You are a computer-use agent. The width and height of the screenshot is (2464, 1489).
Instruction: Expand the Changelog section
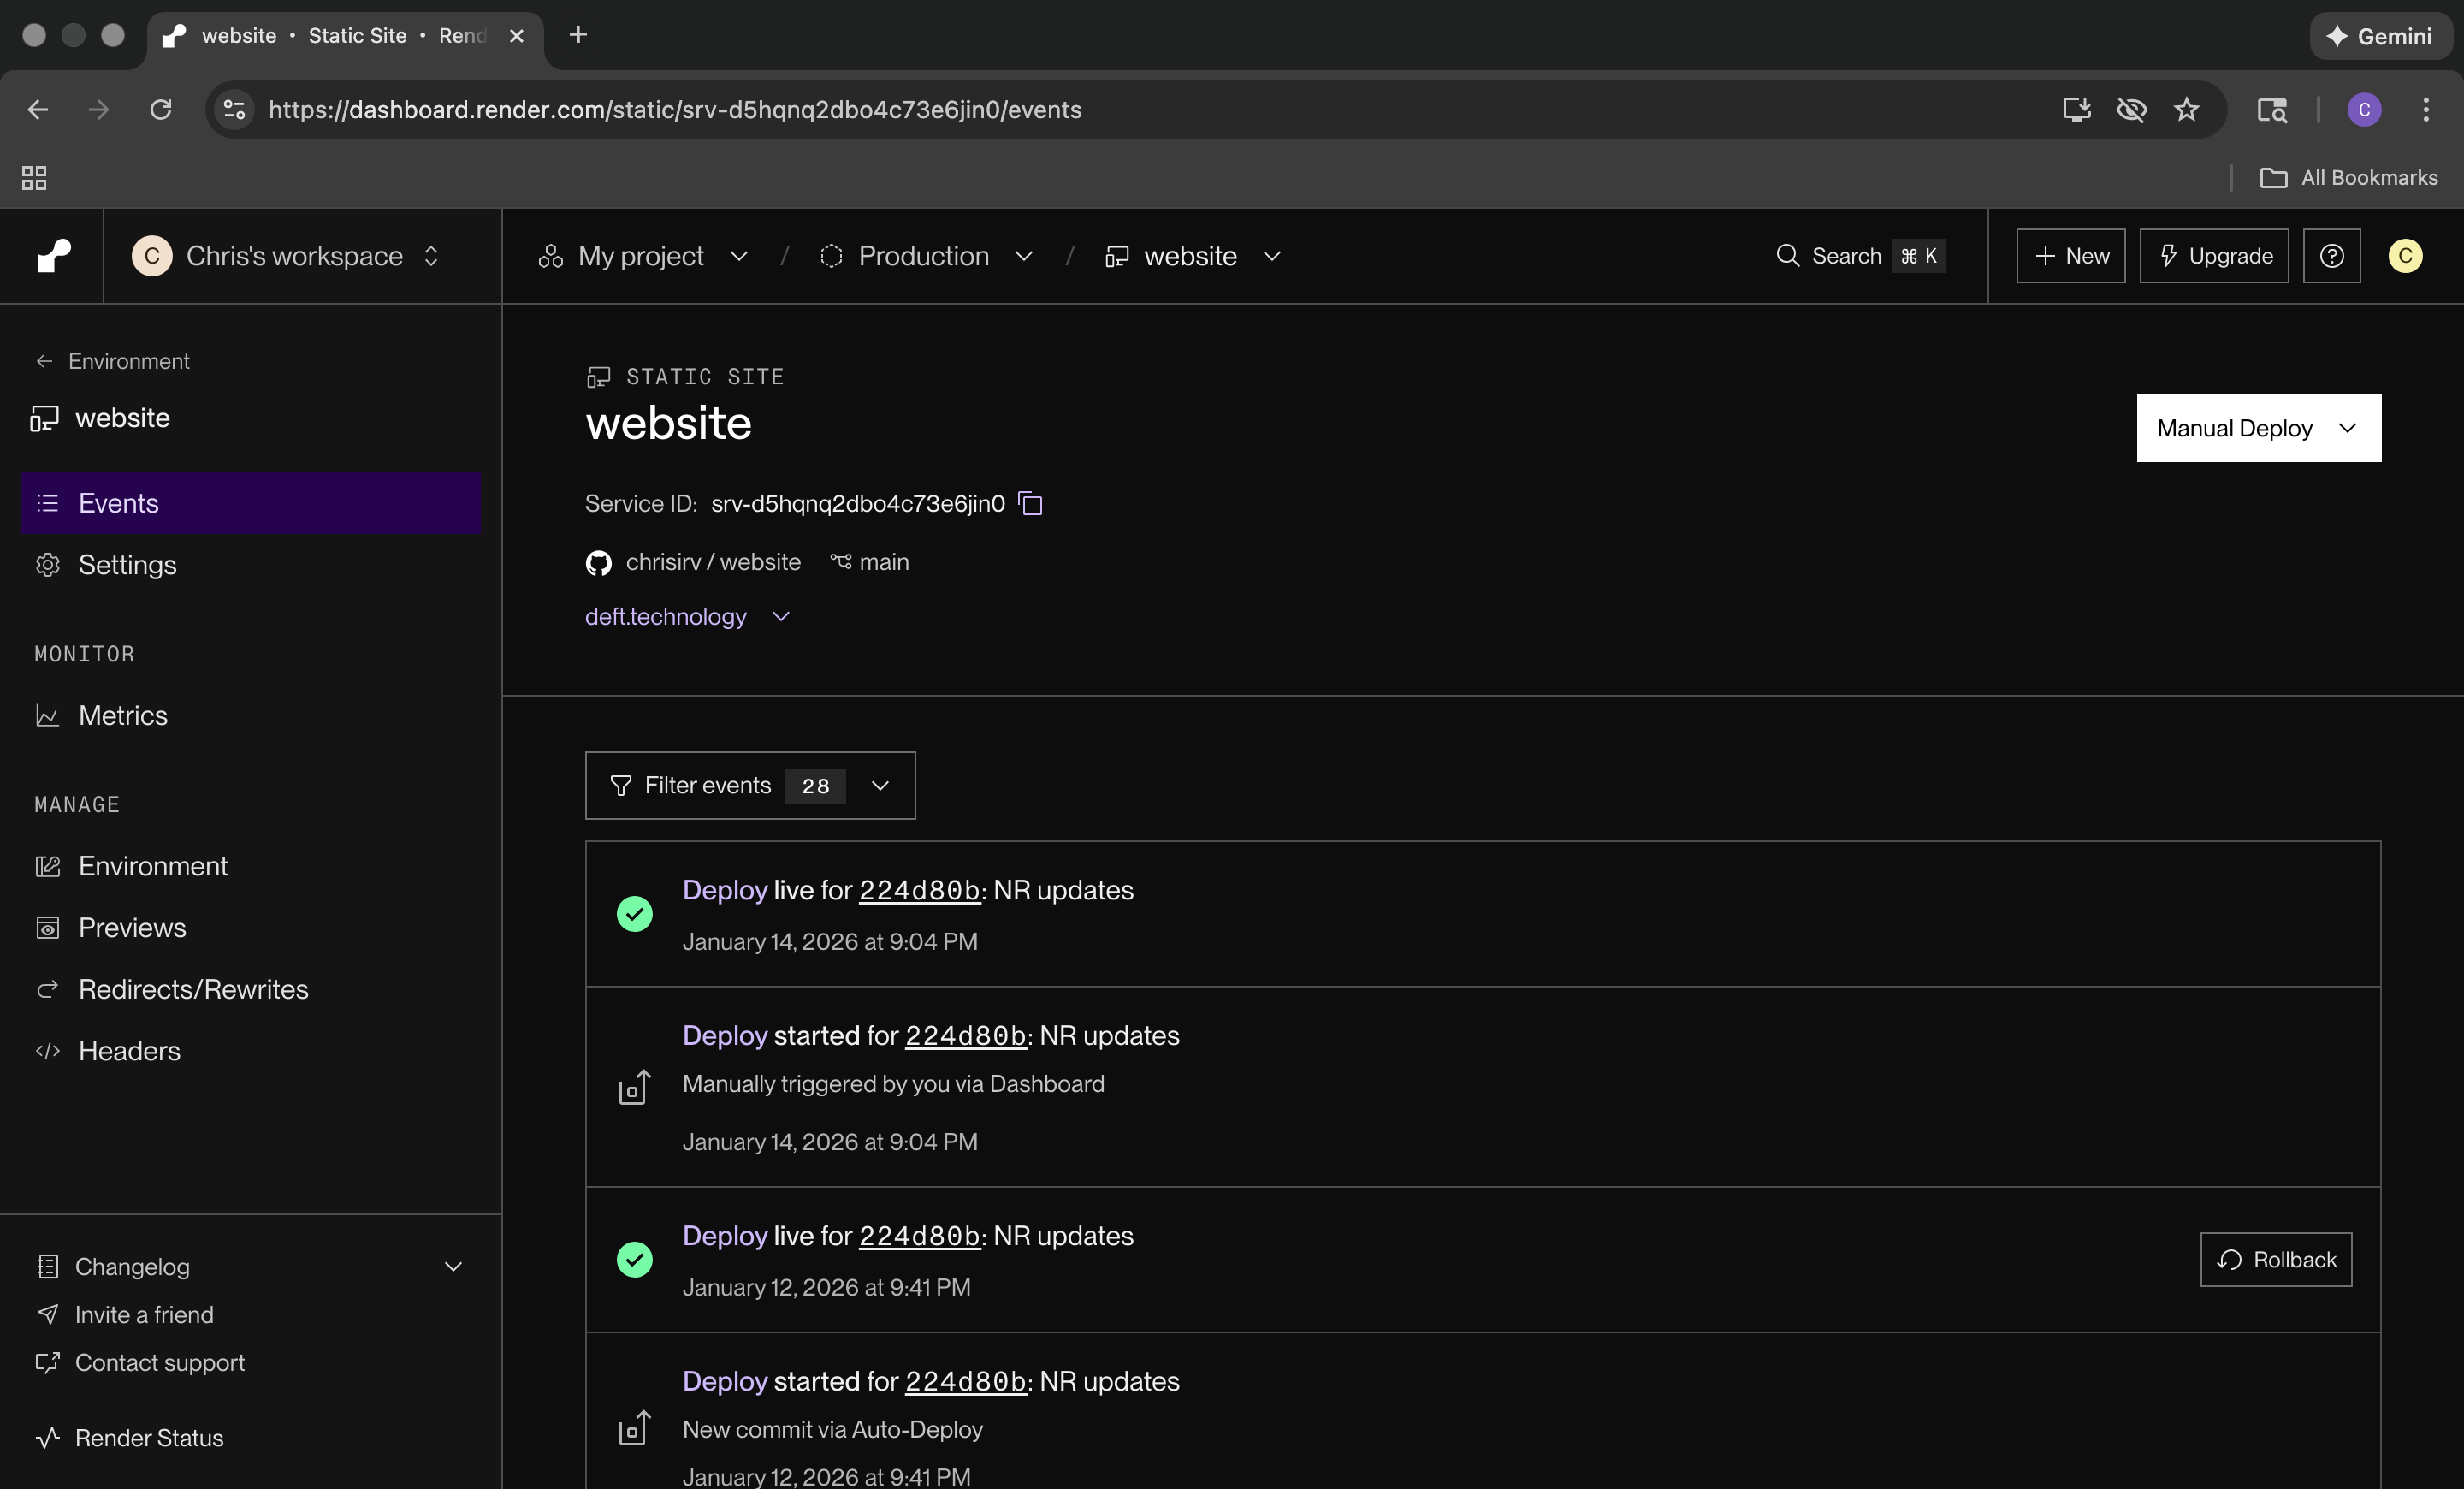pyautogui.click(x=453, y=1267)
